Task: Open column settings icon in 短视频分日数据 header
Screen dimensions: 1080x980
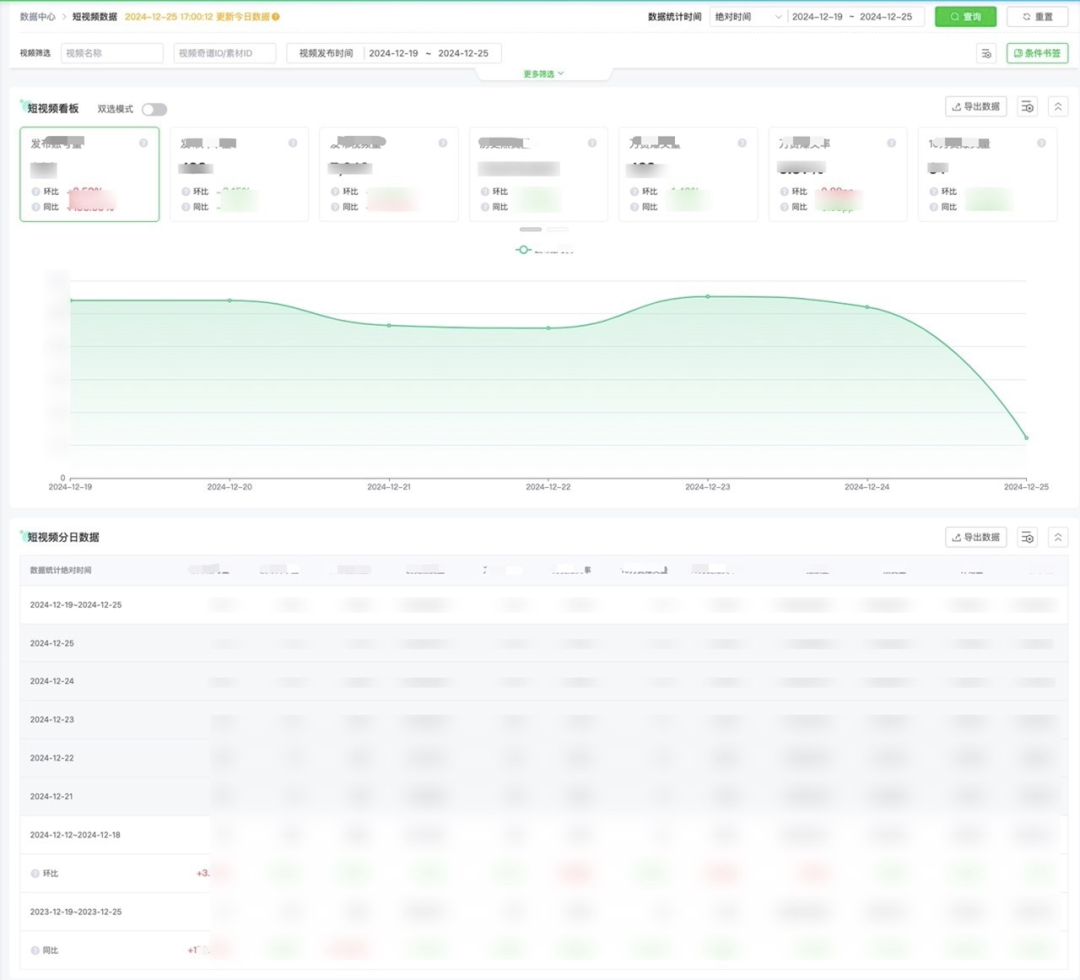Action: (x=1028, y=536)
